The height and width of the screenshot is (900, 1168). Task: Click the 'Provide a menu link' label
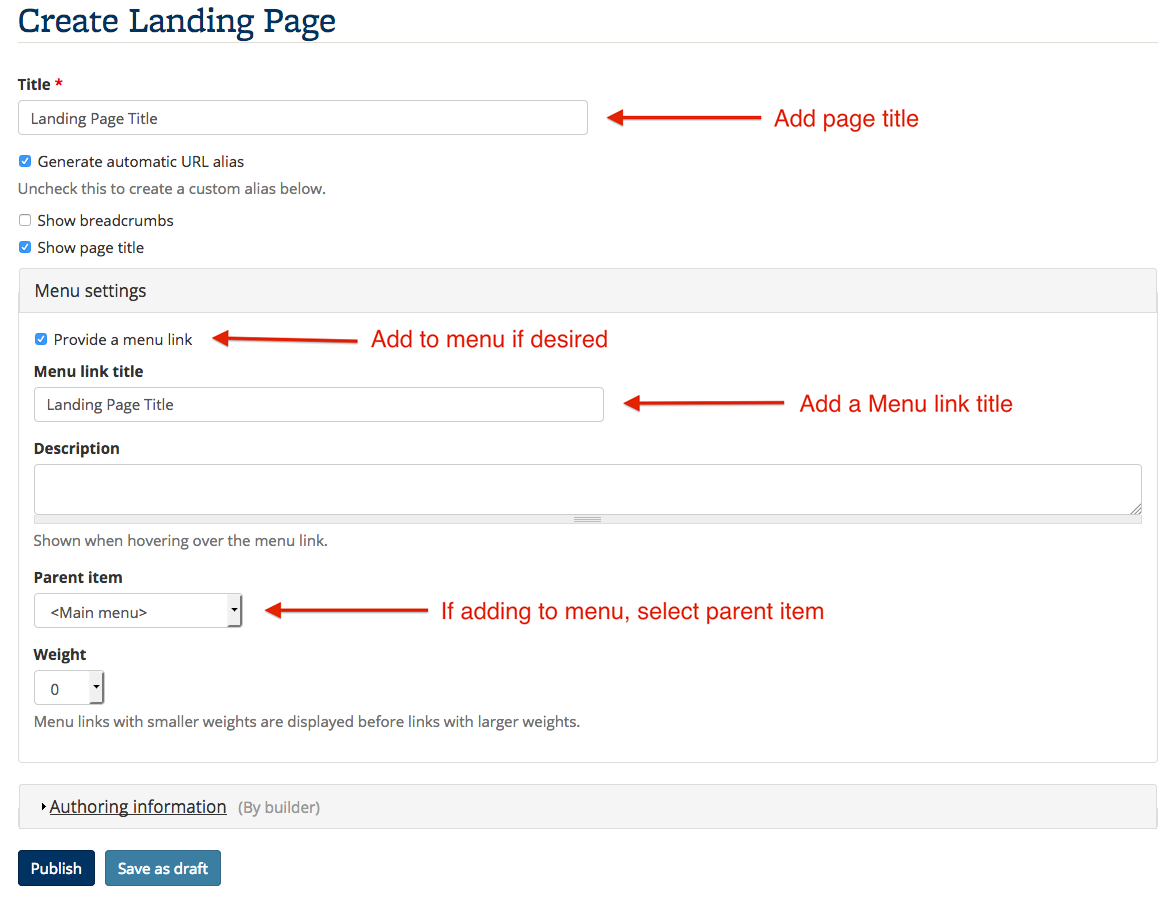tap(123, 340)
